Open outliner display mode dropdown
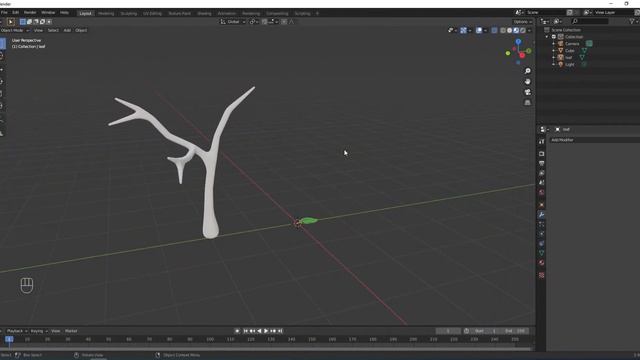The height and width of the screenshot is (360, 640). pos(545,21)
